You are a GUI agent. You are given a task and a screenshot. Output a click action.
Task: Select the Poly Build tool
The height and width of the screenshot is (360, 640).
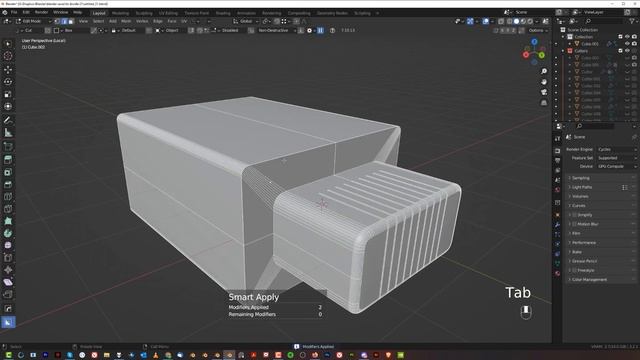[x=8, y=221]
